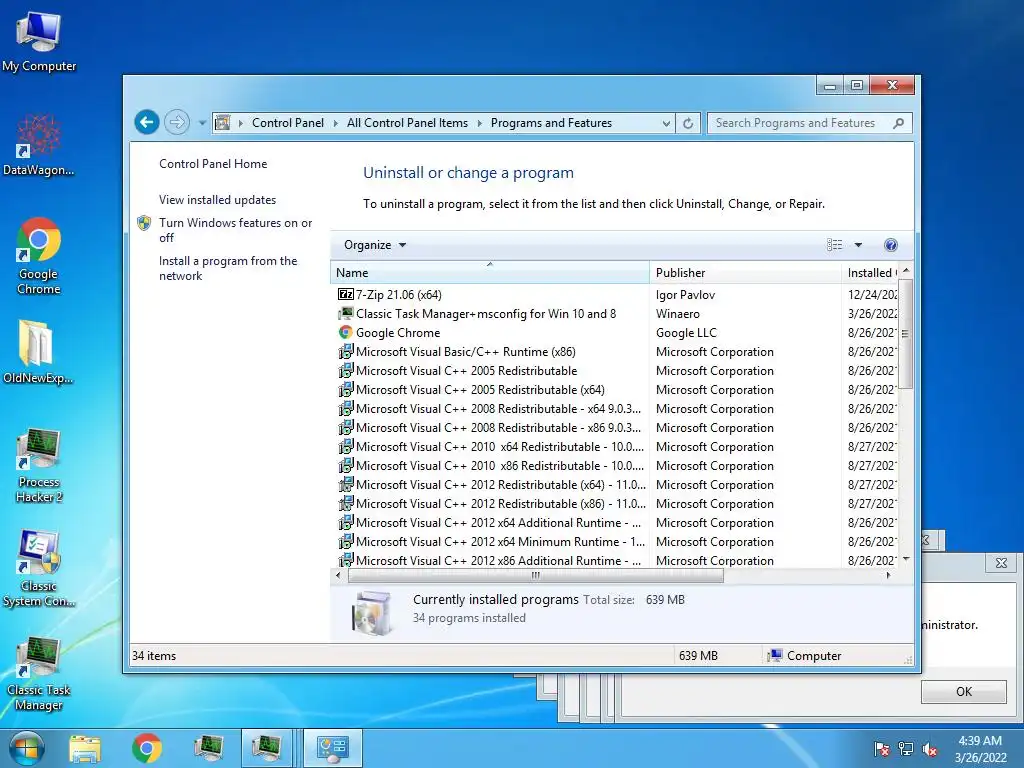Click the horizontal scrollbar thumb

click(536, 575)
